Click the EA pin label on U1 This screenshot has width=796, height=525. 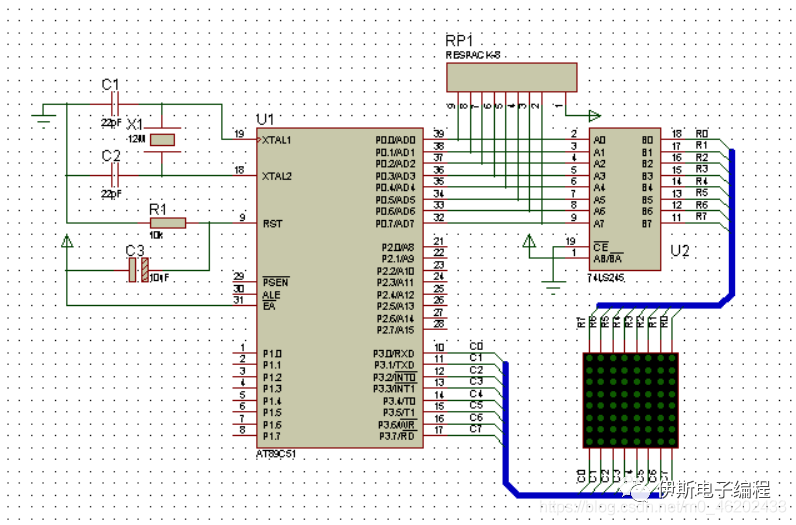tap(269, 307)
